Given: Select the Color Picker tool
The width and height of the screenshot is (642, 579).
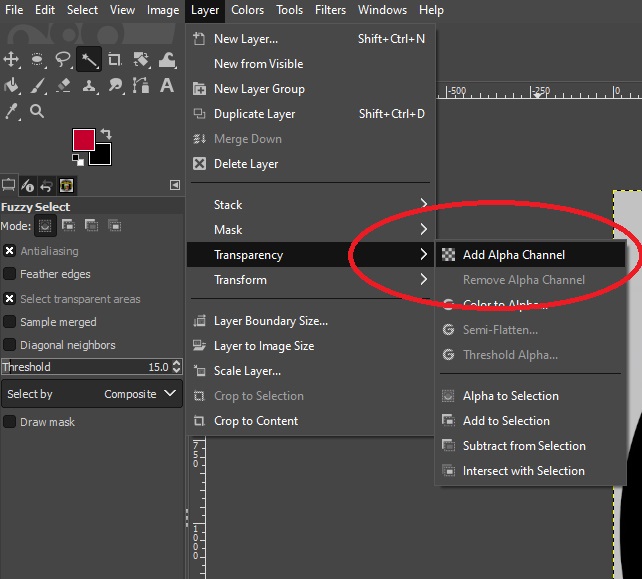Looking at the screenshot, I should click(11, 111).
